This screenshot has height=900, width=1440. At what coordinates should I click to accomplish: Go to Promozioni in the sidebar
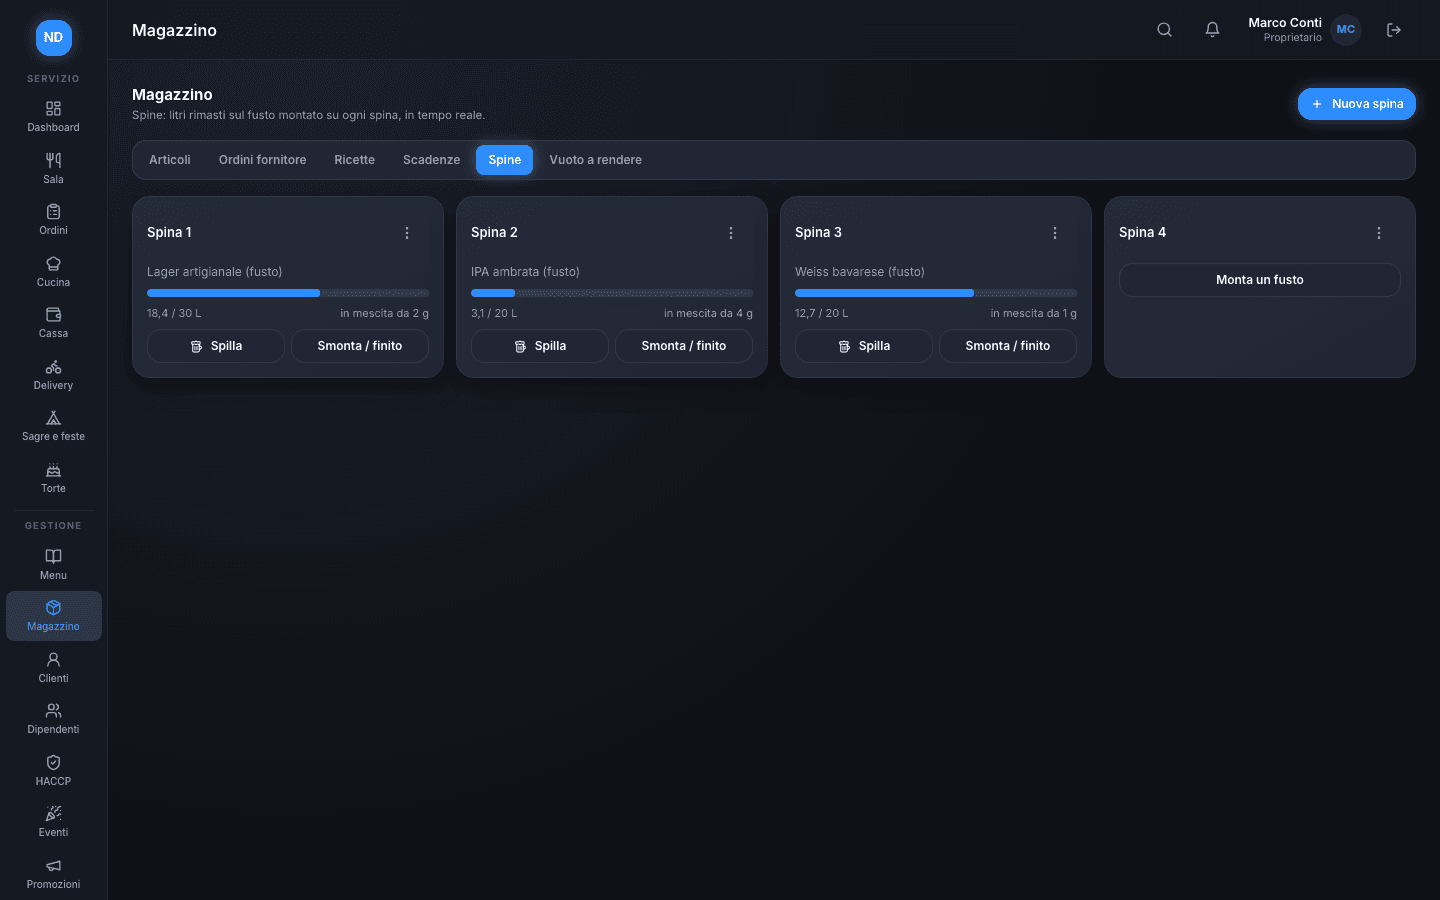(54, 873)
